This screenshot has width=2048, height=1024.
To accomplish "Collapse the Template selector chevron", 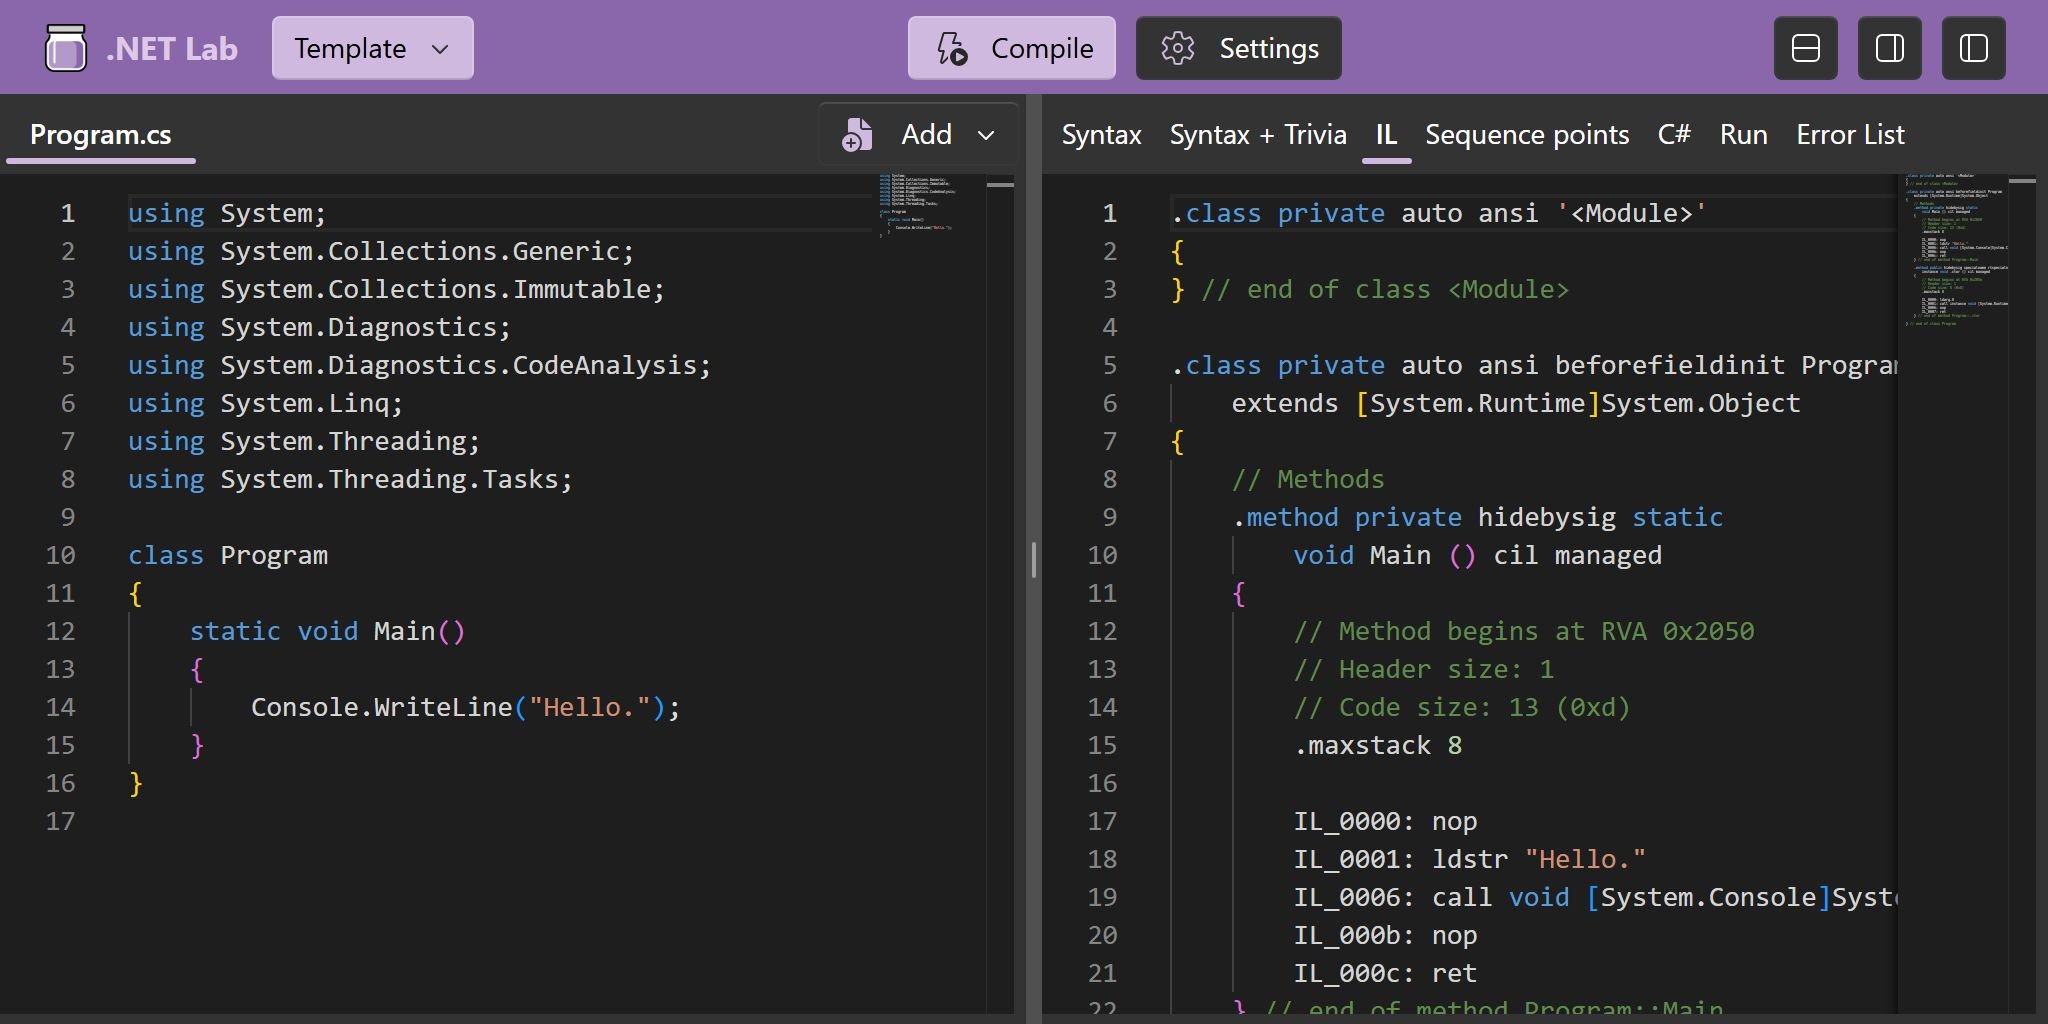I will coord(440,48).
